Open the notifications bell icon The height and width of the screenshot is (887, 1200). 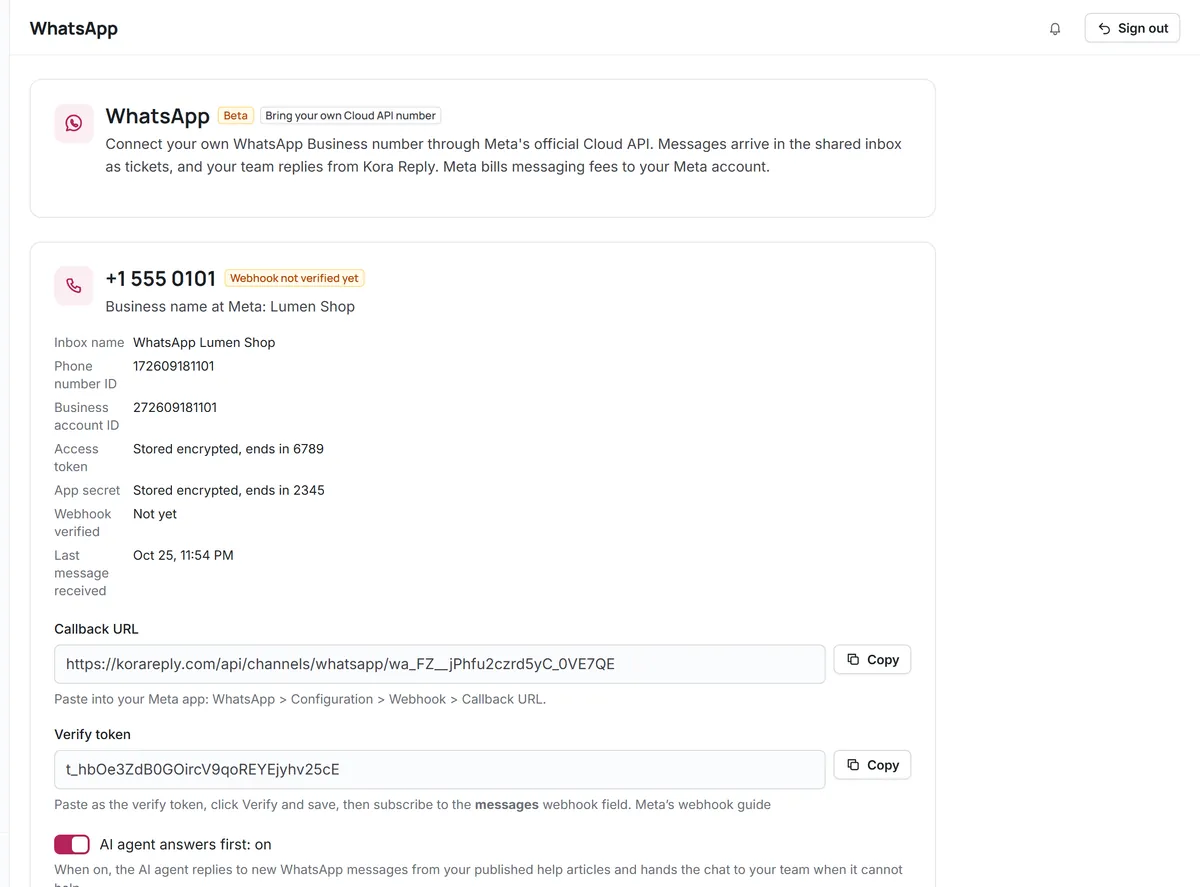pyautogui.click(x=1055, y=29)
